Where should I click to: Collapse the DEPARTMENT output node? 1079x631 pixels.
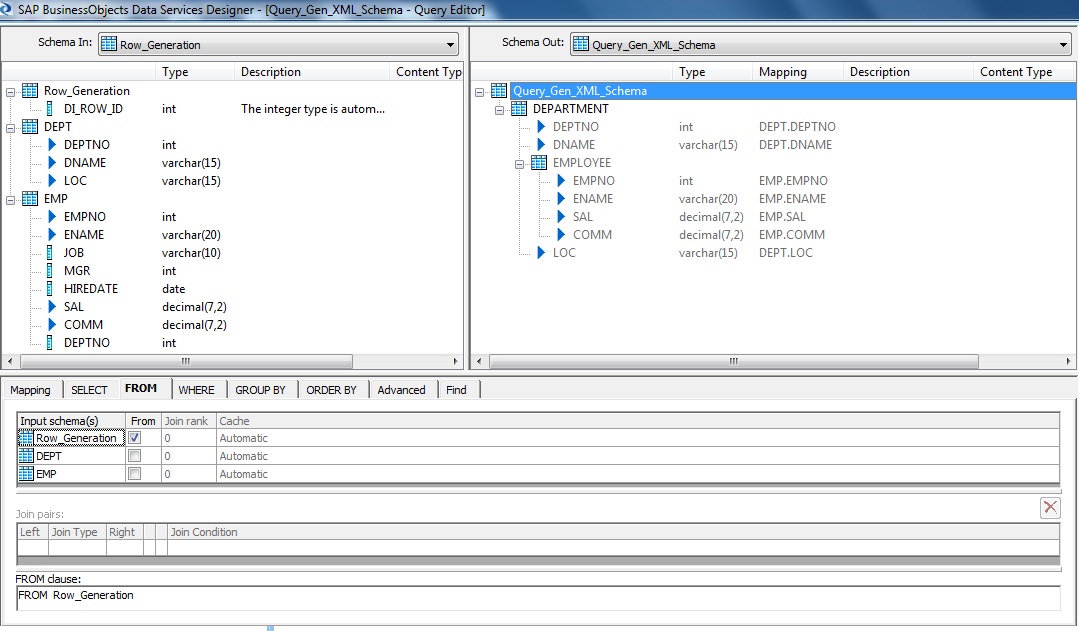tap(500, 109)
